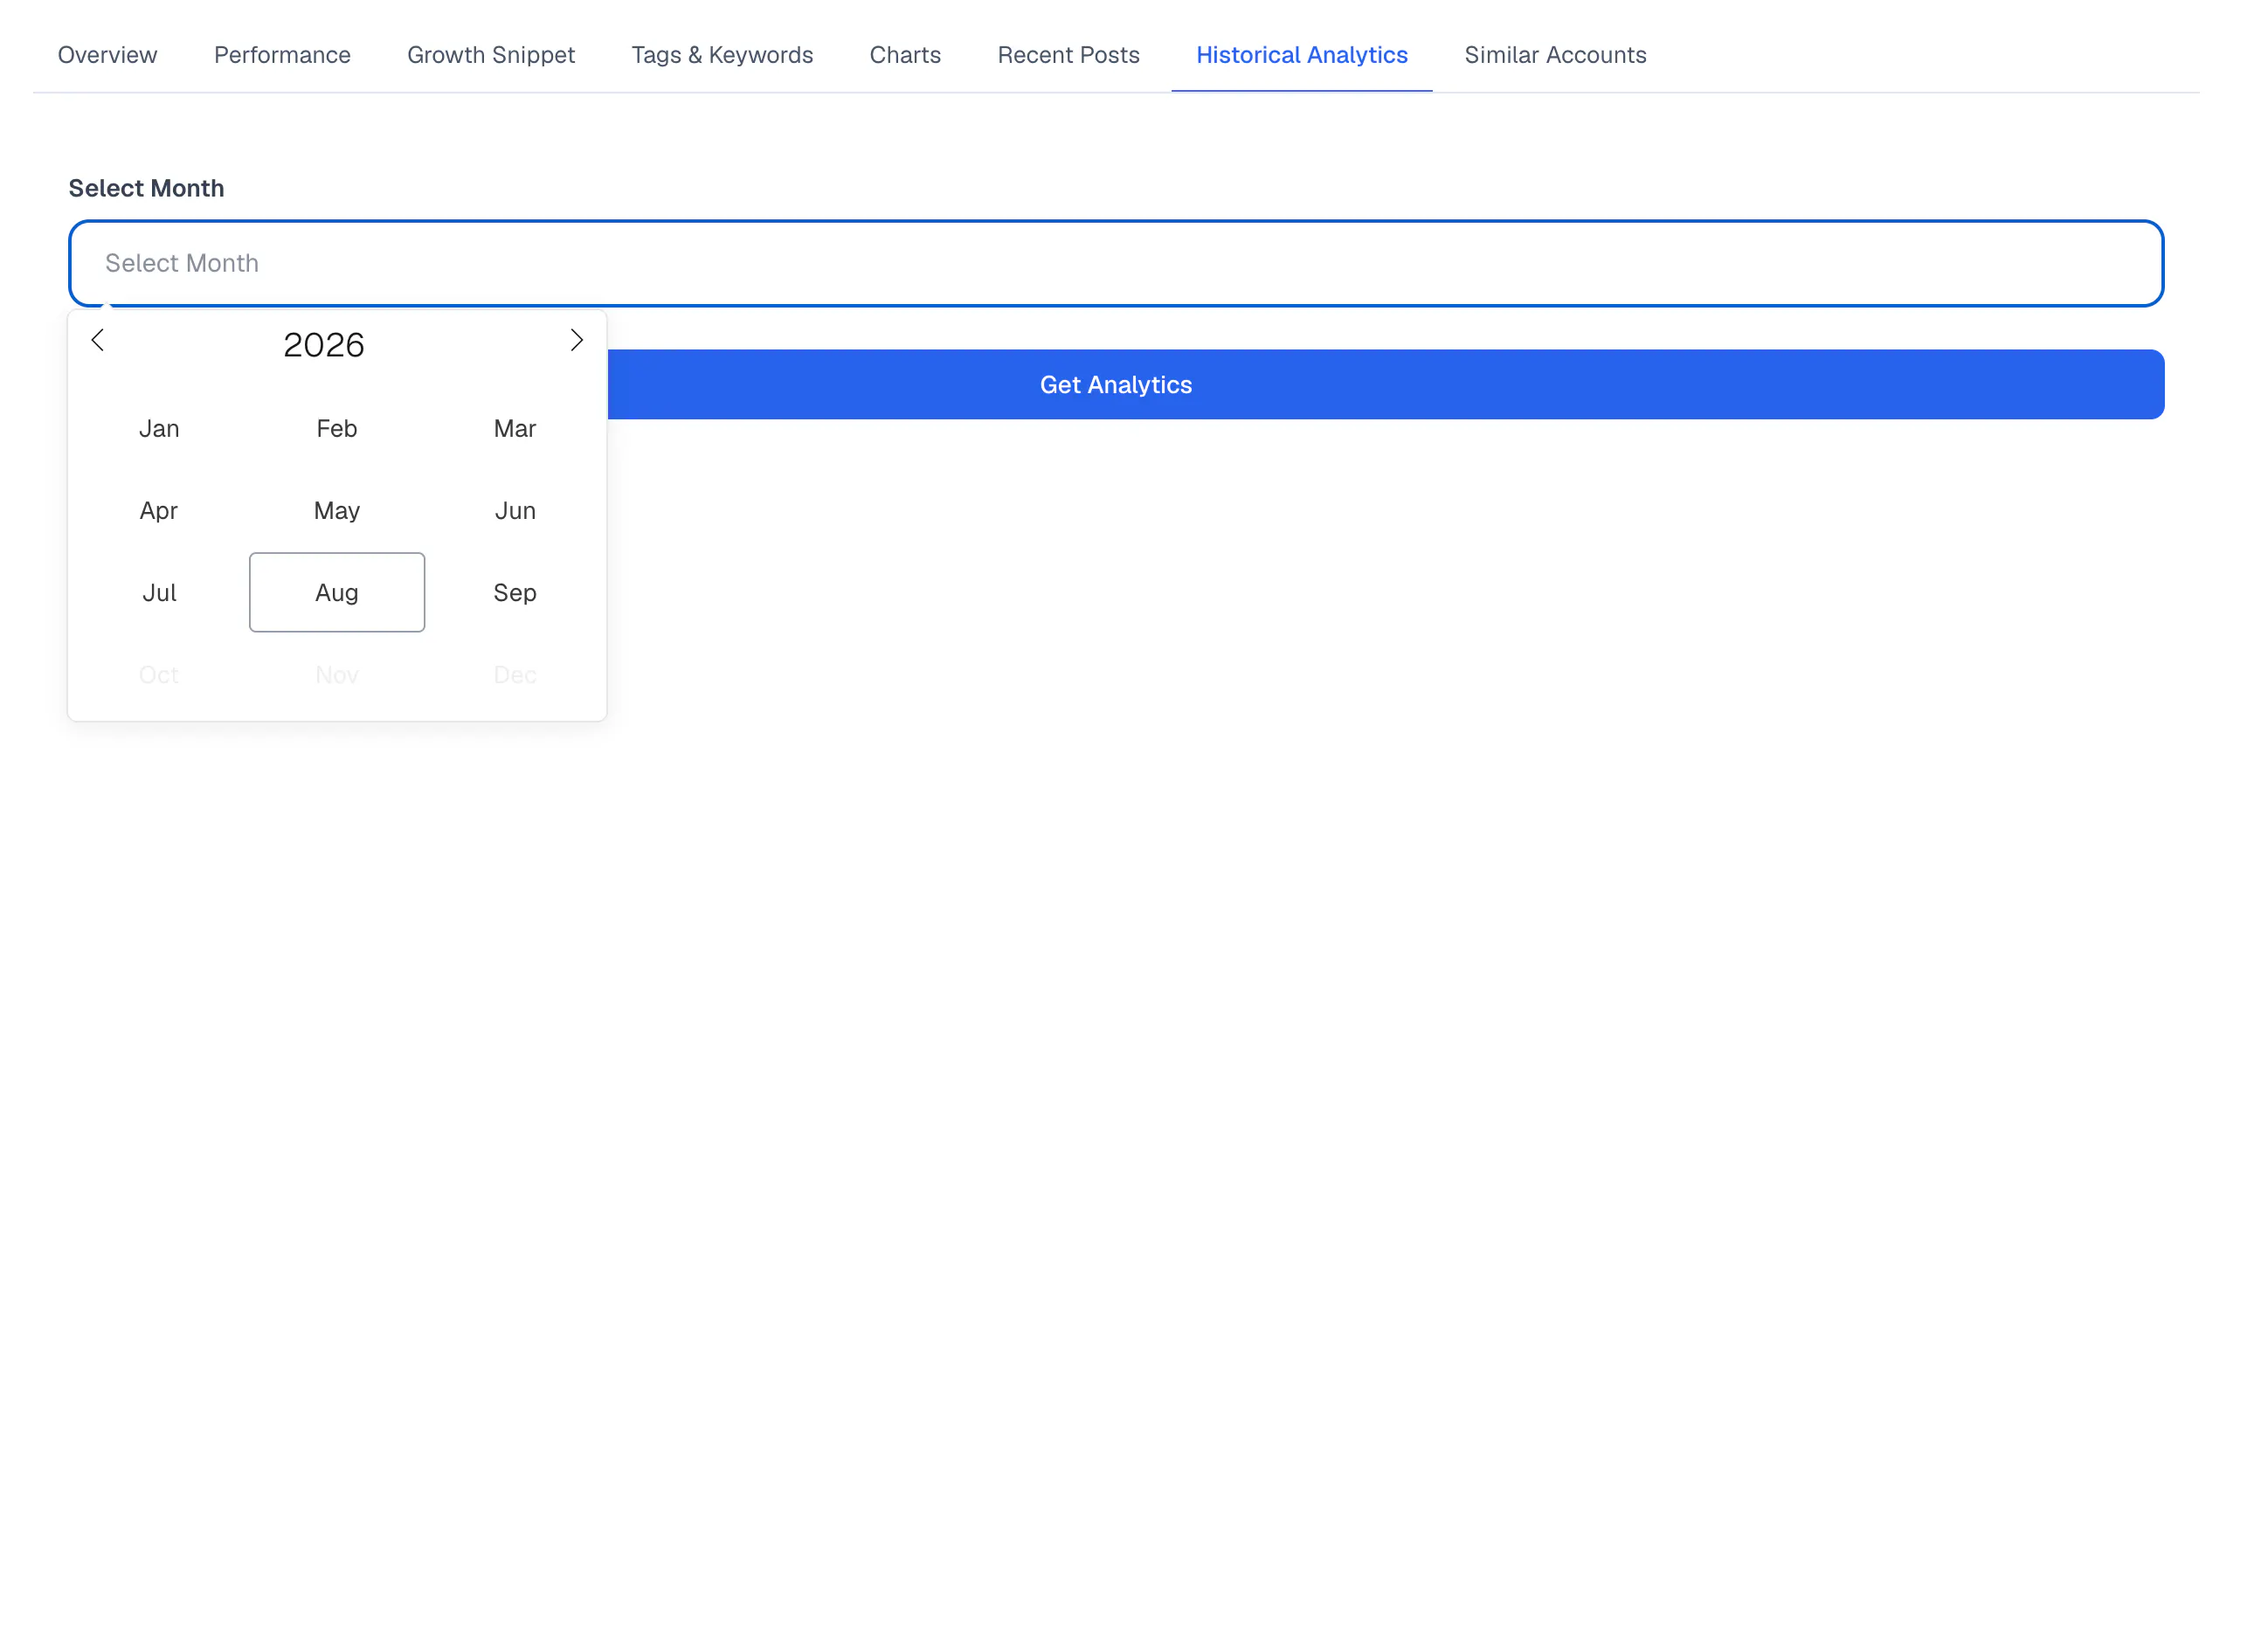
Task: Go to next year in month picker
Action: (577, 341)
